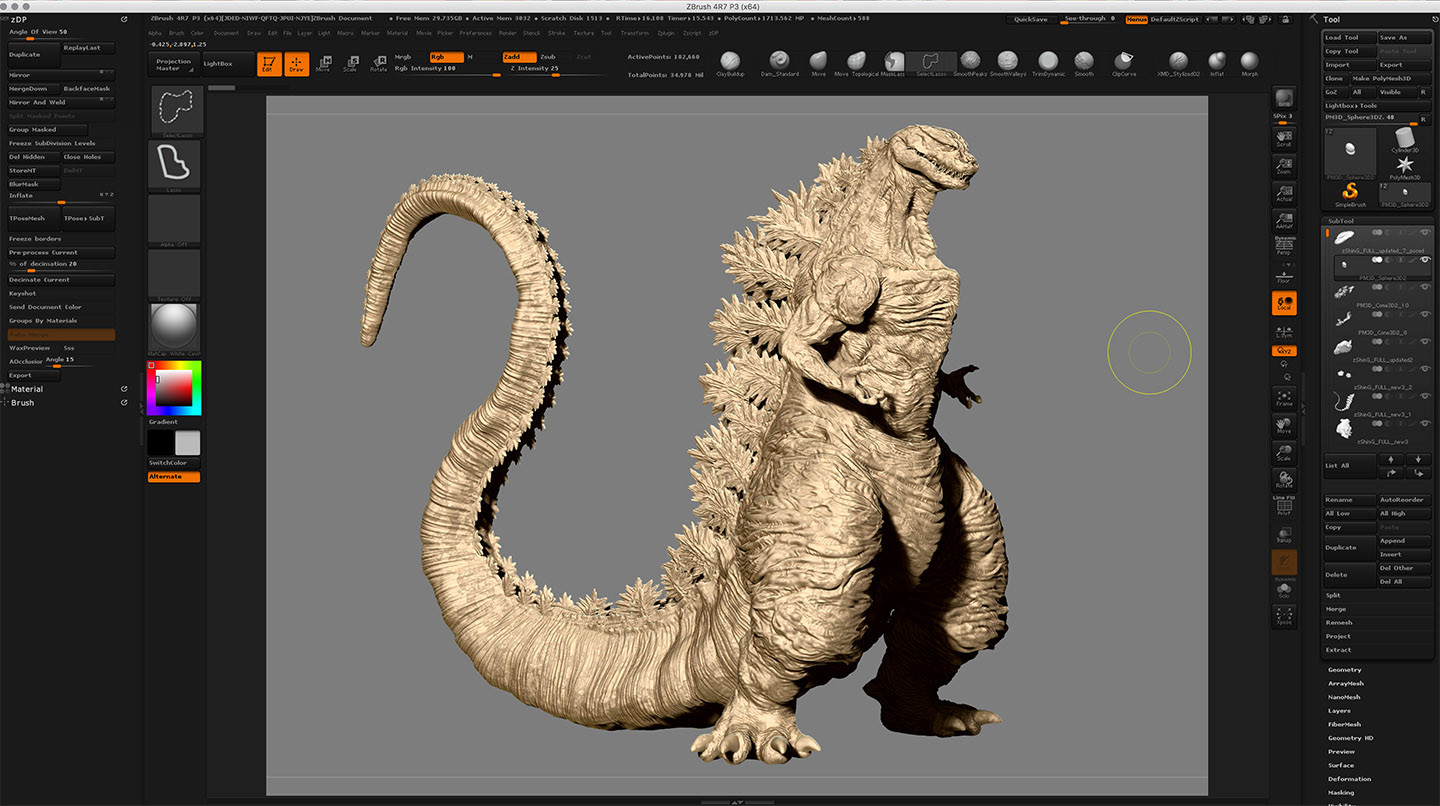
Task: Click the Actual size icon
Action: [x=1284, y=193]
